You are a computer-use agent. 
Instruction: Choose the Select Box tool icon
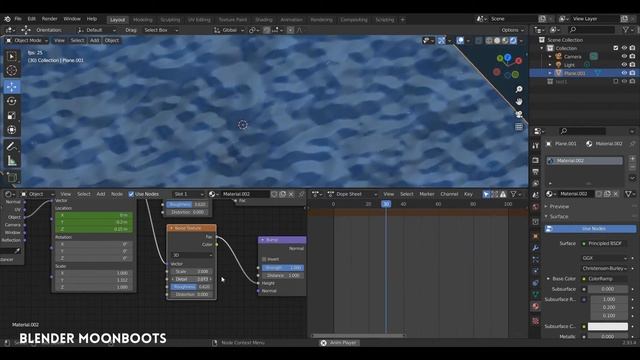[11, 56]
